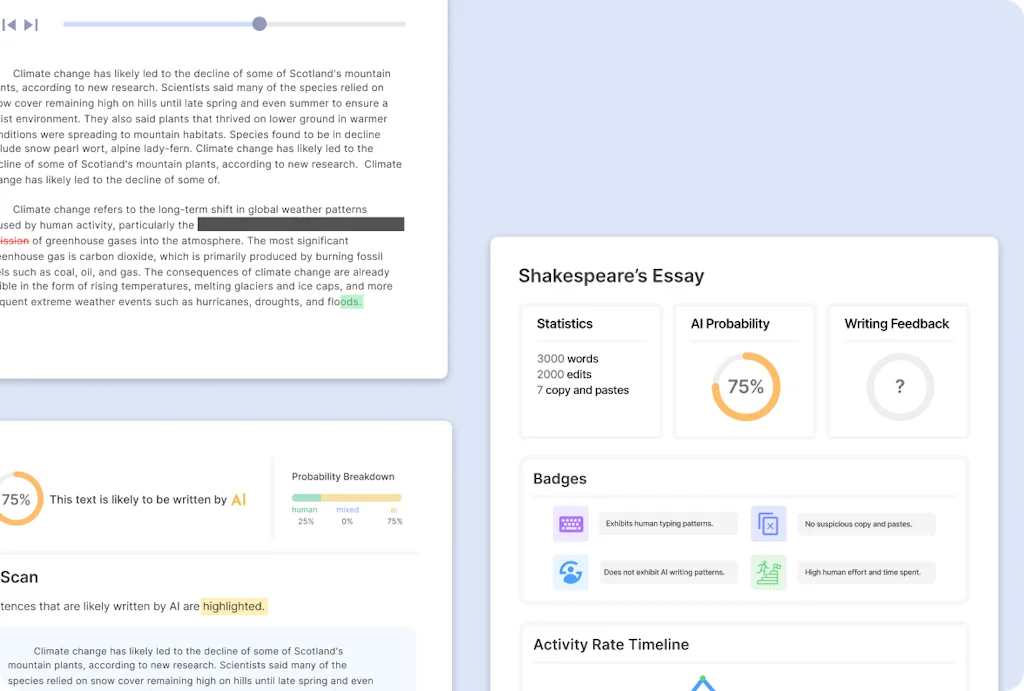Toggle the 'Exhibits human typing patterns' badge
1024x691 pixels.
click(670, 523)
